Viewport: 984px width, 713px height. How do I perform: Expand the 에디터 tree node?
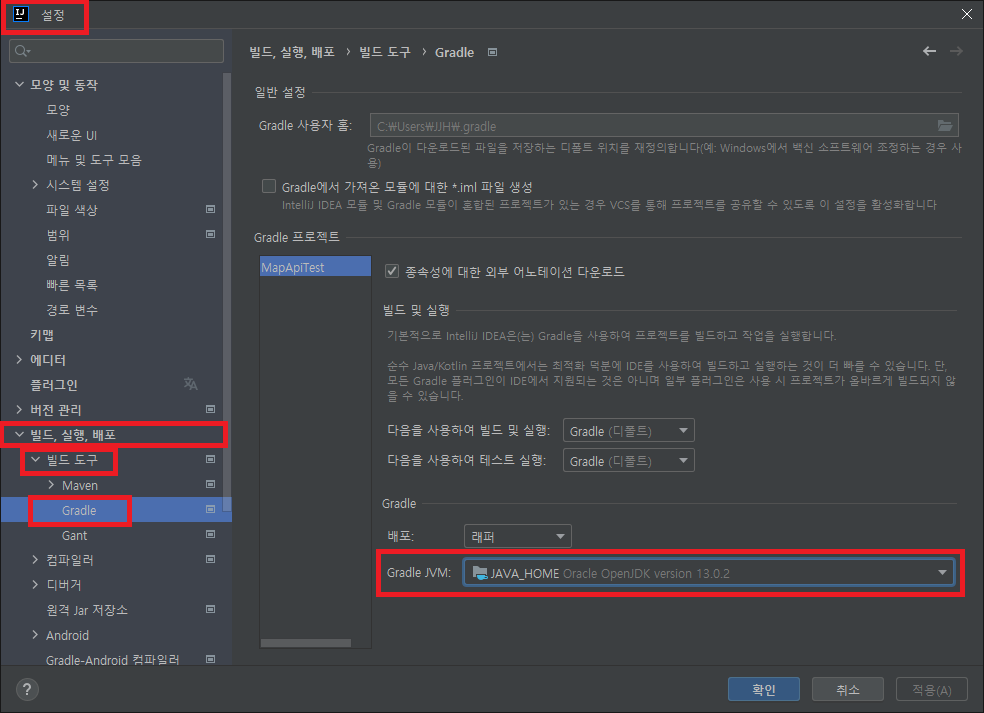pos(19,359)
